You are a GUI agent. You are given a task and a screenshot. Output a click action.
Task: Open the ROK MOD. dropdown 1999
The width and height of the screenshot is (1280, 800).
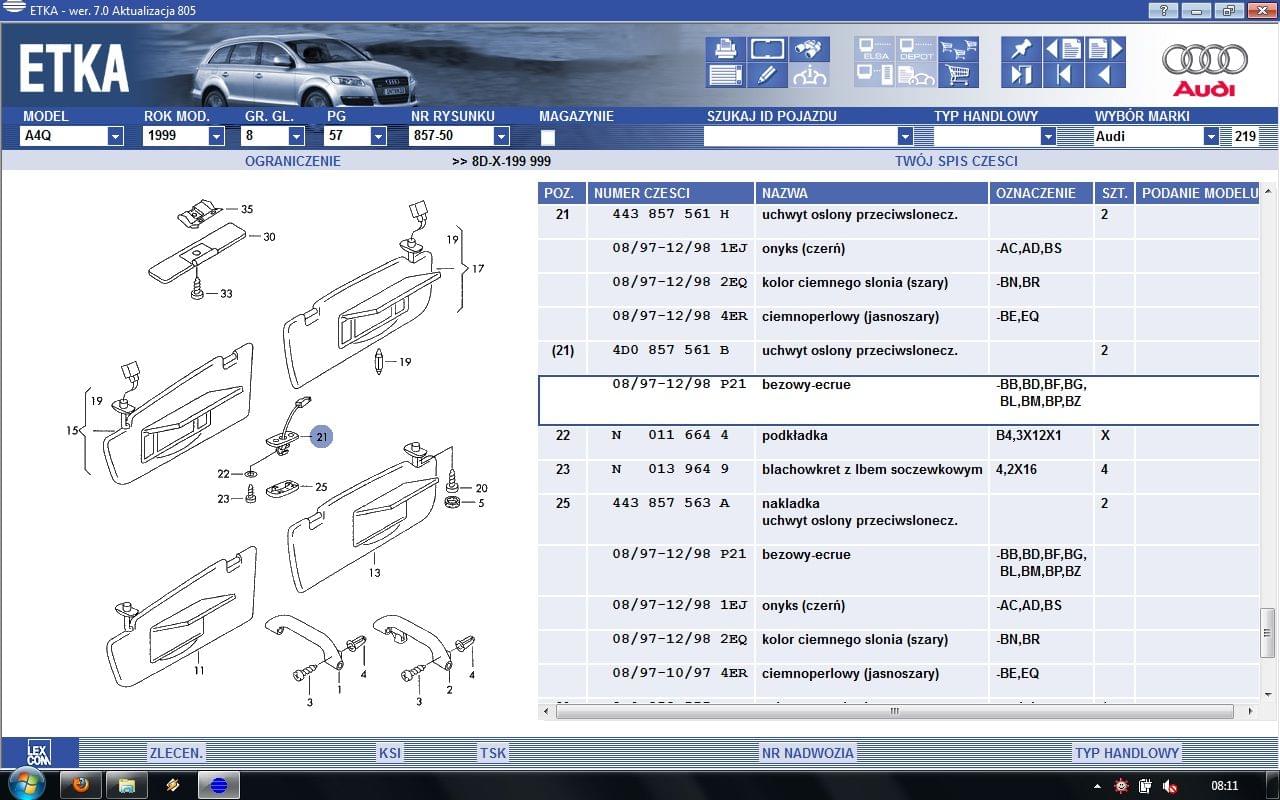tap(216, 136)
